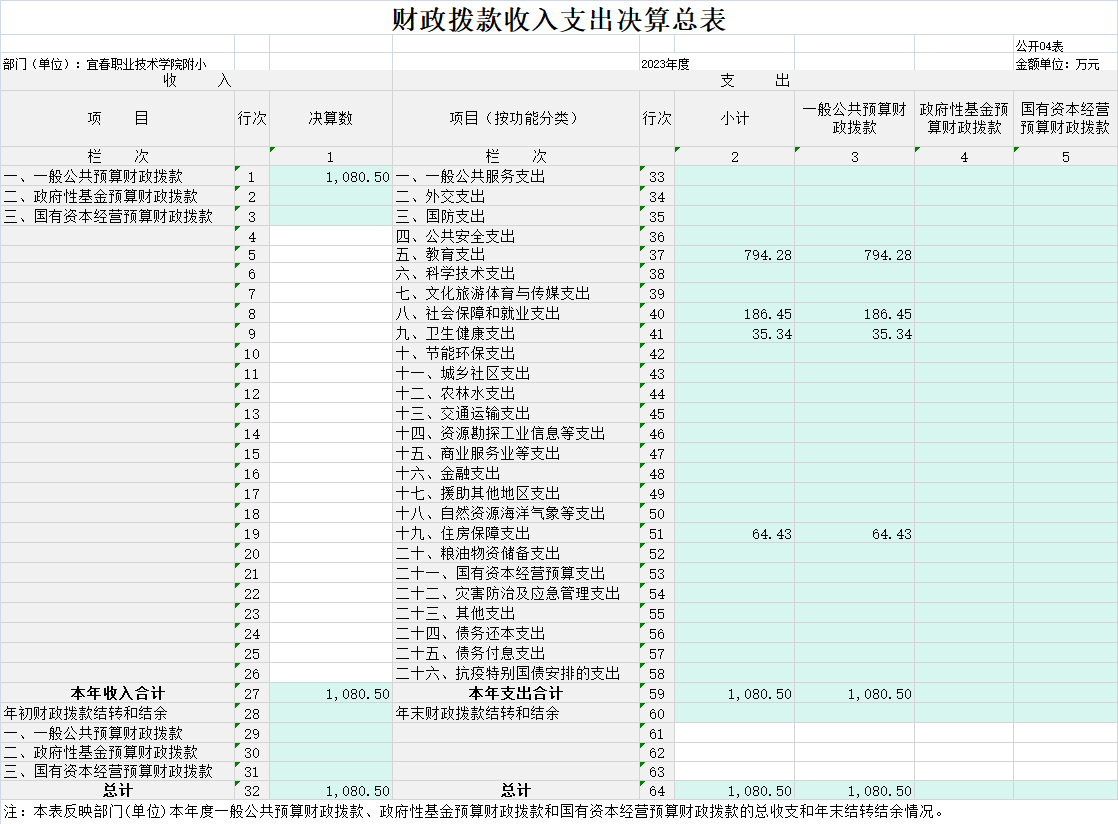Click 35.34 in the 小计 column
Image resolution: width=1118 pixels, height=824 pixels.
[x=771, y=334]
